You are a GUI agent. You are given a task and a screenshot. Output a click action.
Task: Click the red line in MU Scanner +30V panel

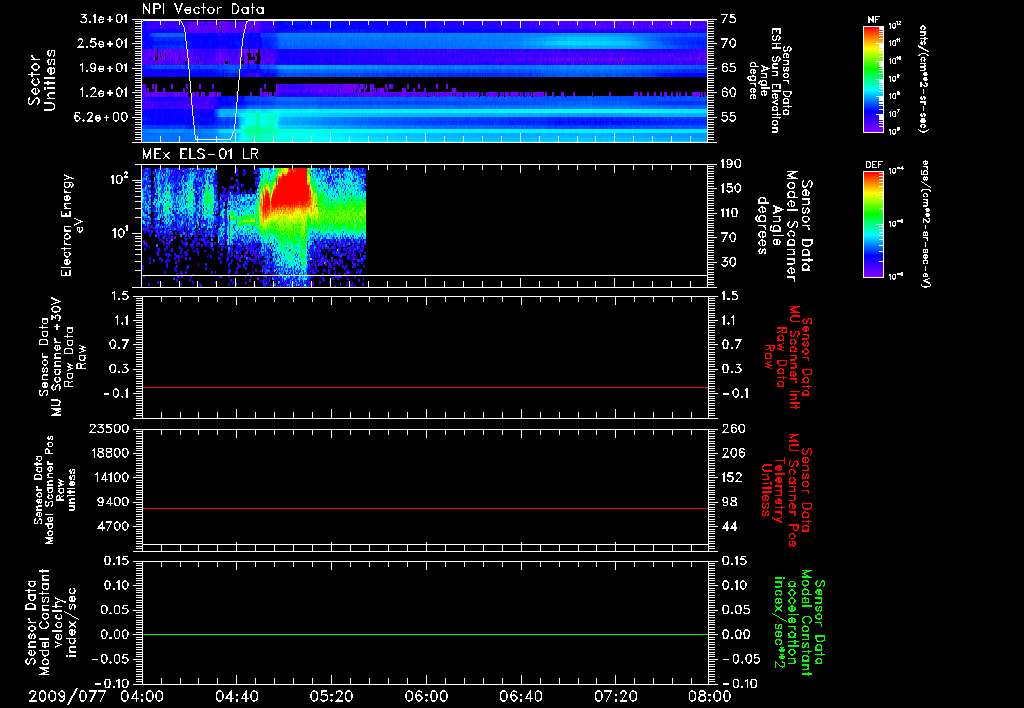coord(425,388)
